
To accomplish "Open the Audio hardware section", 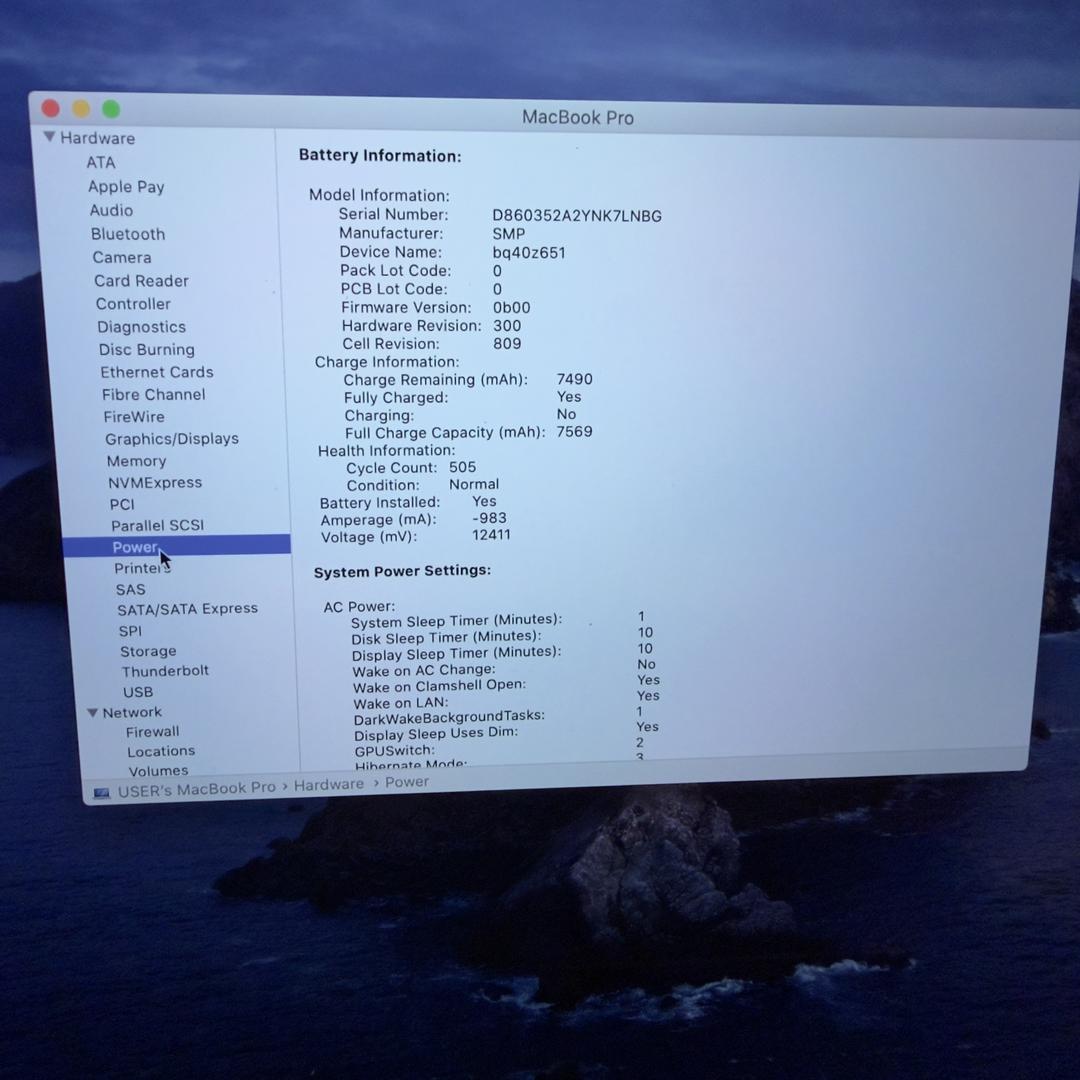I will pyautogui.click(x=111, y=210).
